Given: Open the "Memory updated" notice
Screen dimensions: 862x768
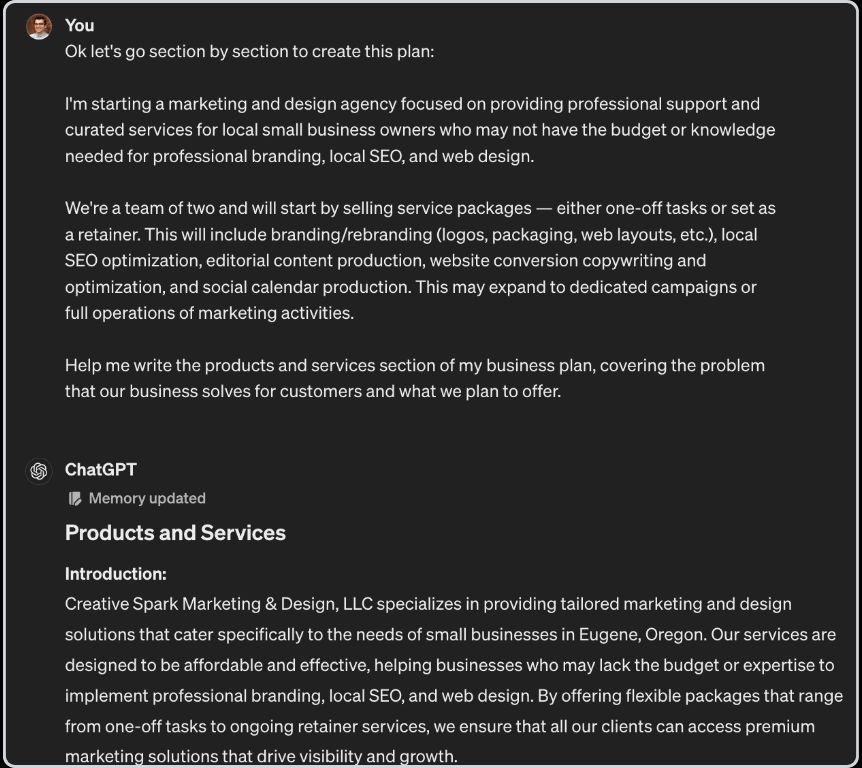Looking at the screenshot, I should (146, 498).
